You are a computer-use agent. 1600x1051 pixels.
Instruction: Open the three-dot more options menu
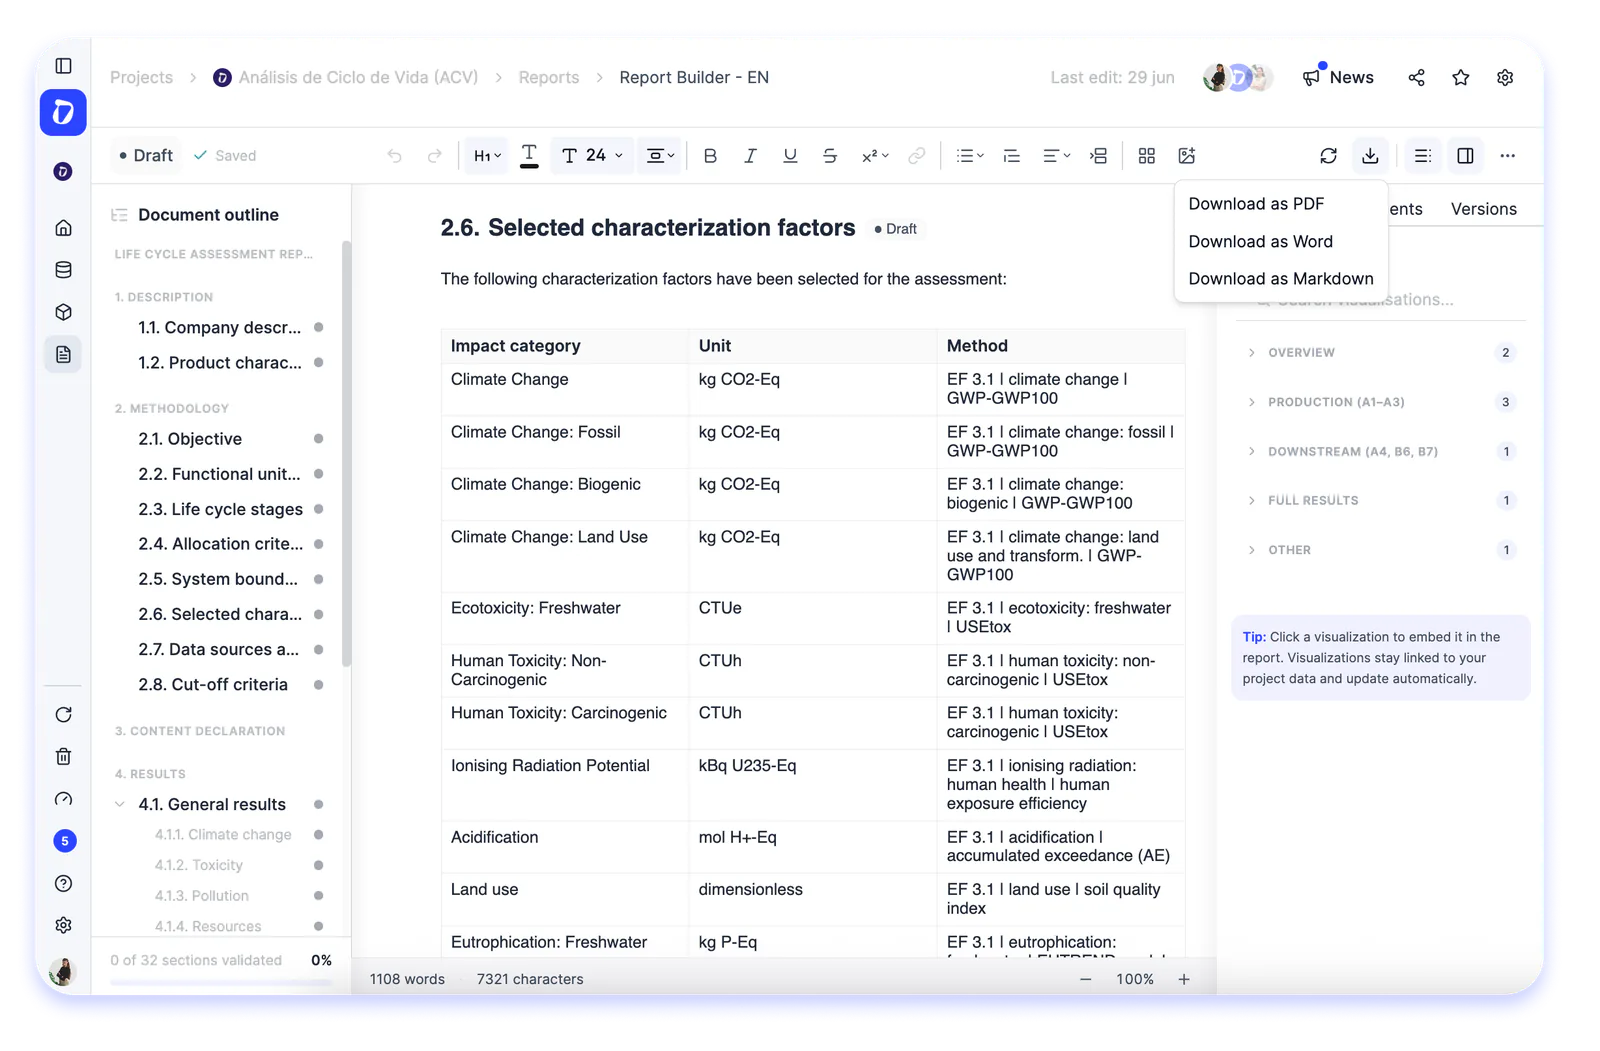[1508, 156]
